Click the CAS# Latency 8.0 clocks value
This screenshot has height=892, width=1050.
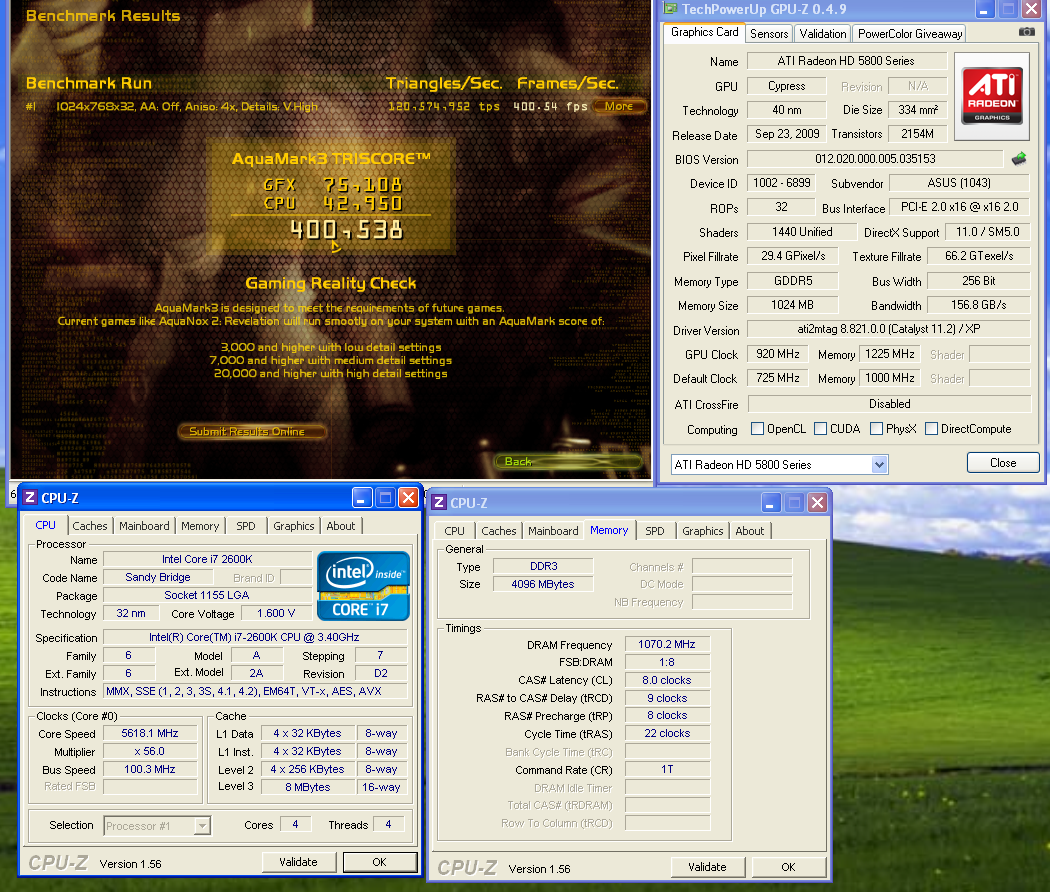point(666,680)
